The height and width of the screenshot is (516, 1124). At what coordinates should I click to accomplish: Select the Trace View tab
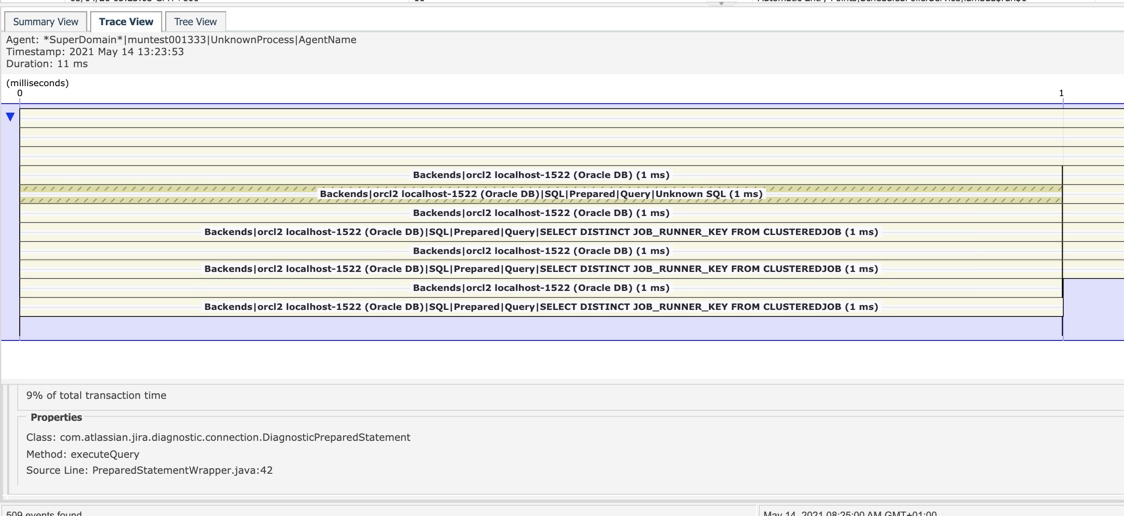pyautogui.click(x=126, y=21)
